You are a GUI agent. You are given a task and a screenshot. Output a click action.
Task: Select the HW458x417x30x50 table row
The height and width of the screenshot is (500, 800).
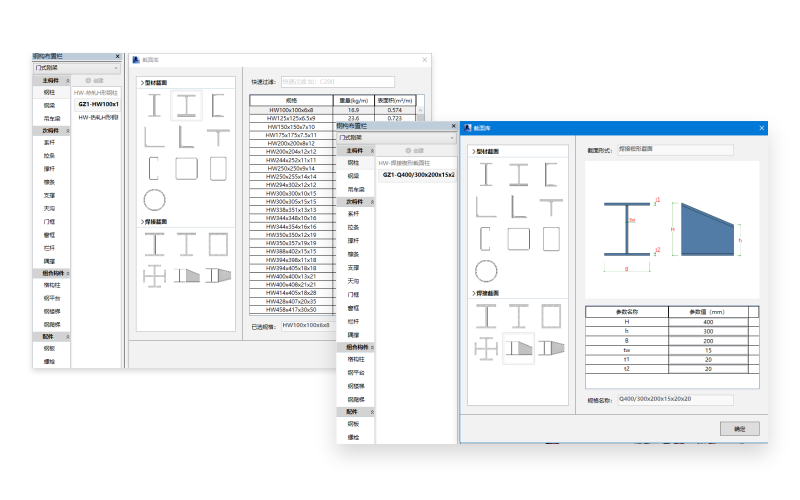point(292,310)
